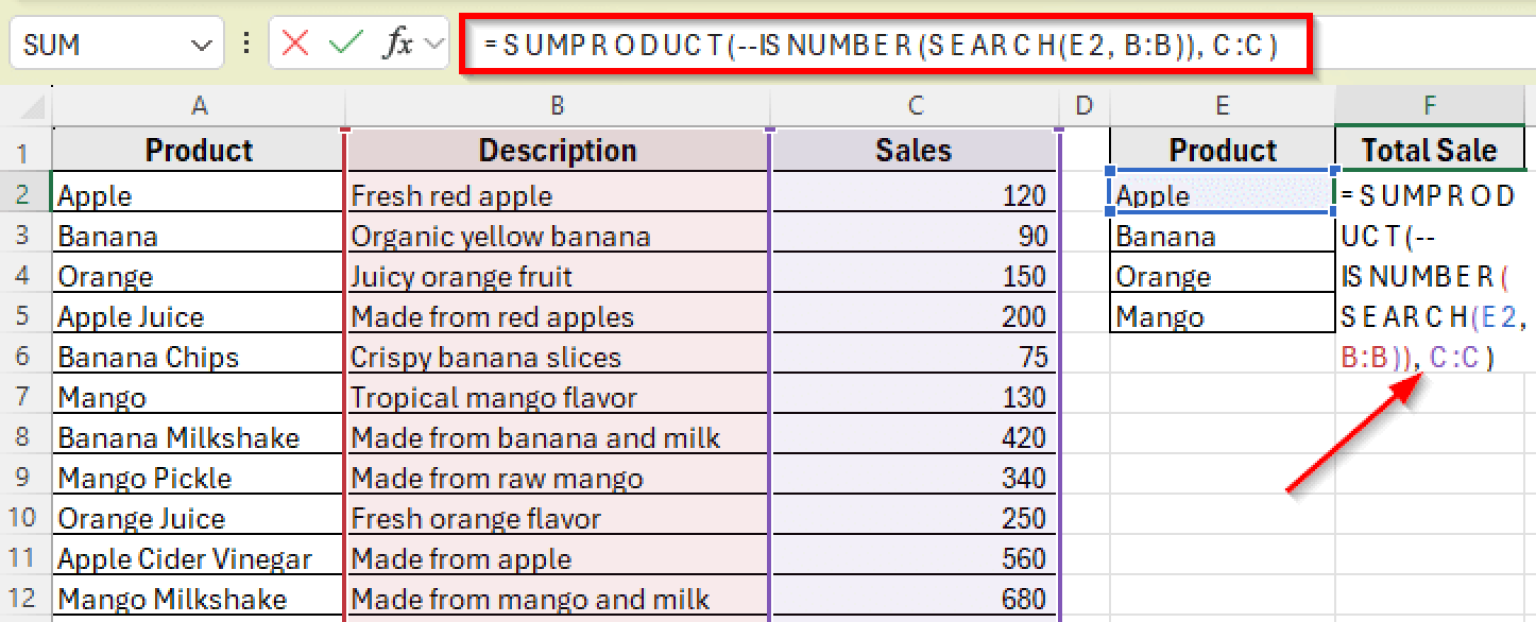Viewport: 1536px width, 622px height.
Task: Select row 7 header
Action: click(x=26, y=398)
